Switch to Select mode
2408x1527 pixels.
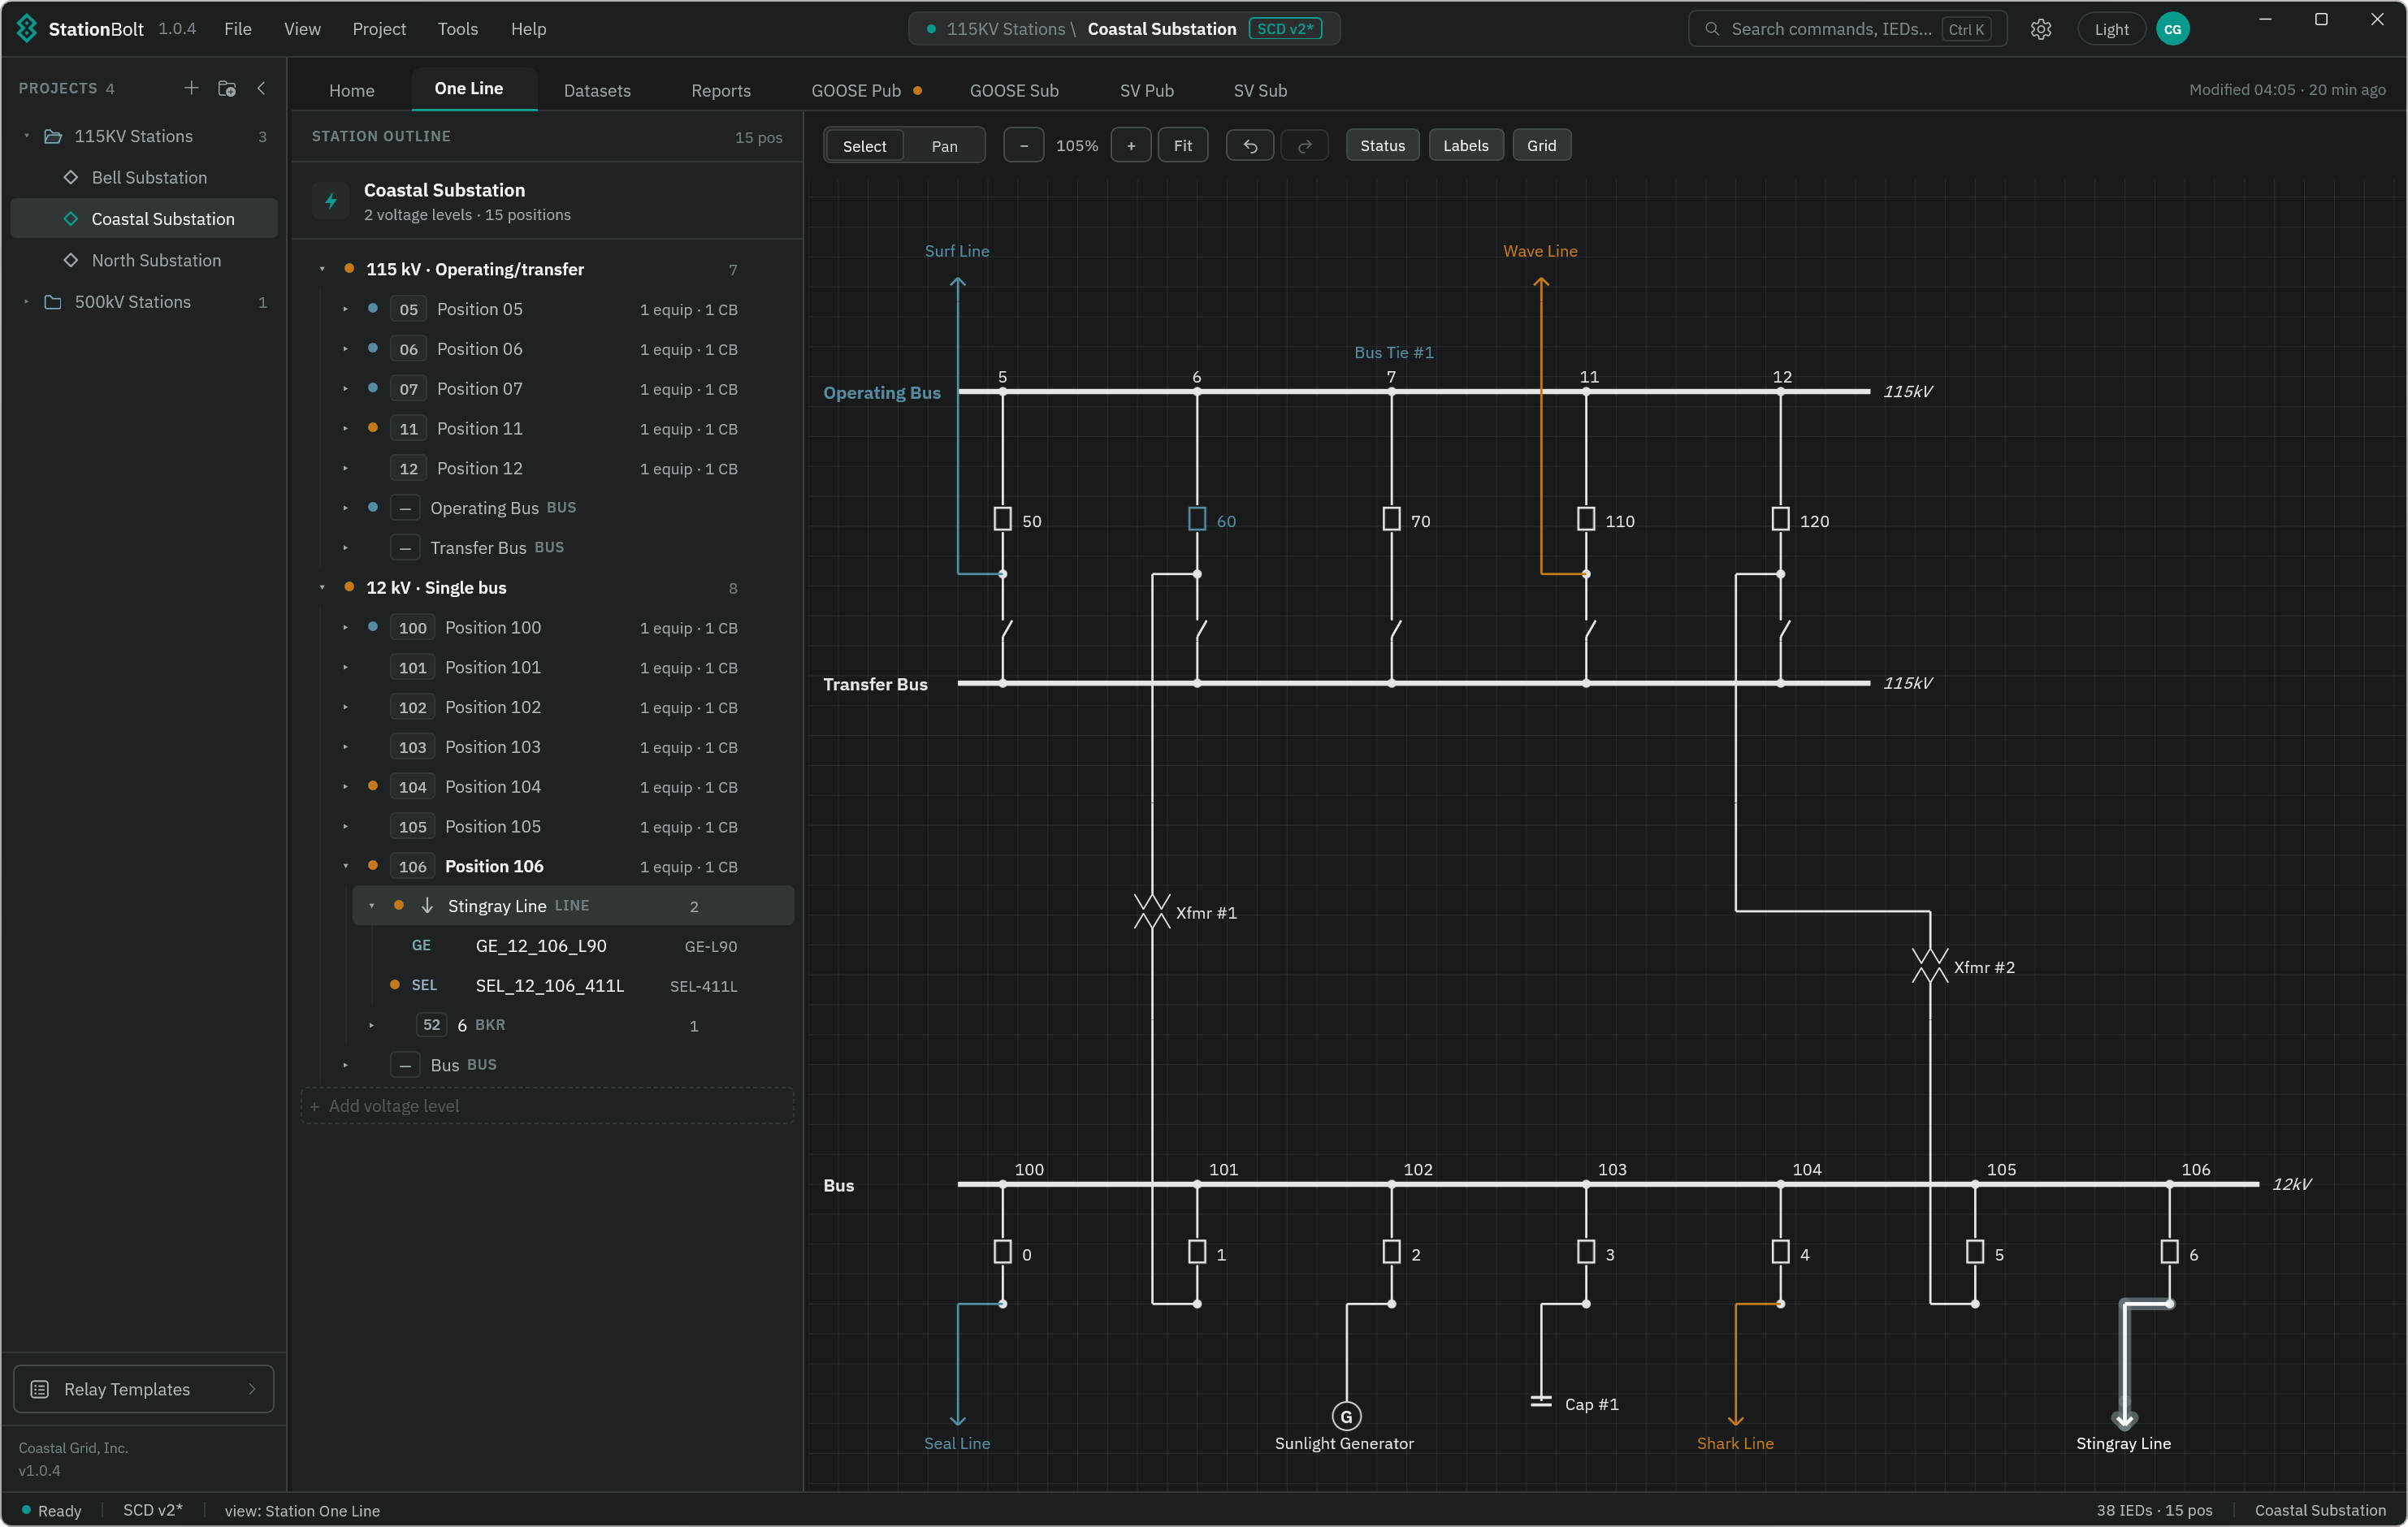point(864,146)
